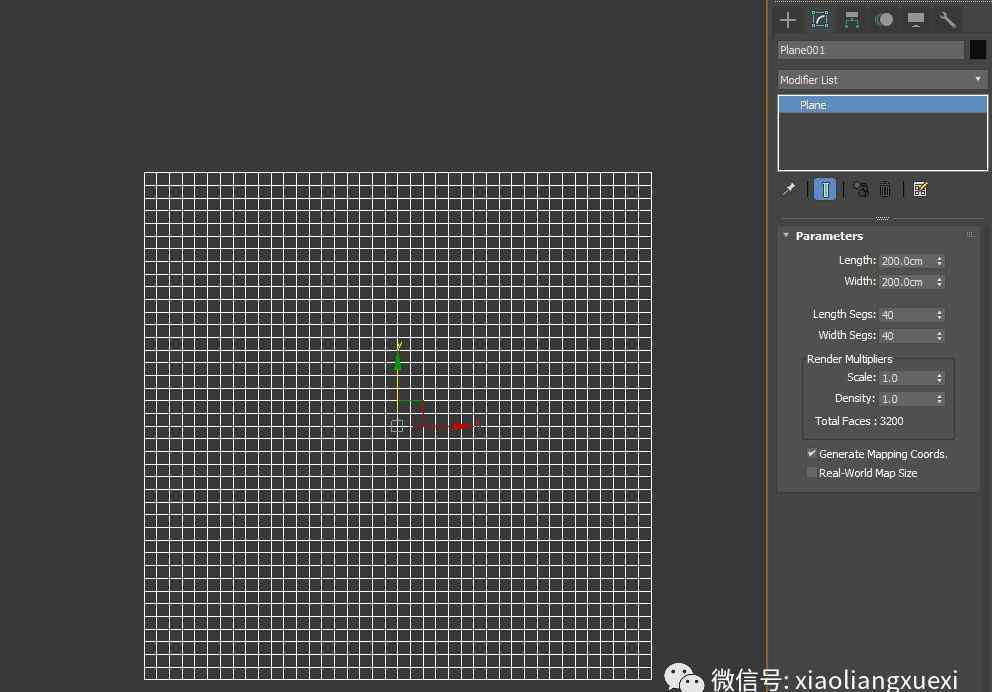Click the red X axis gizmo arrow

461,426
